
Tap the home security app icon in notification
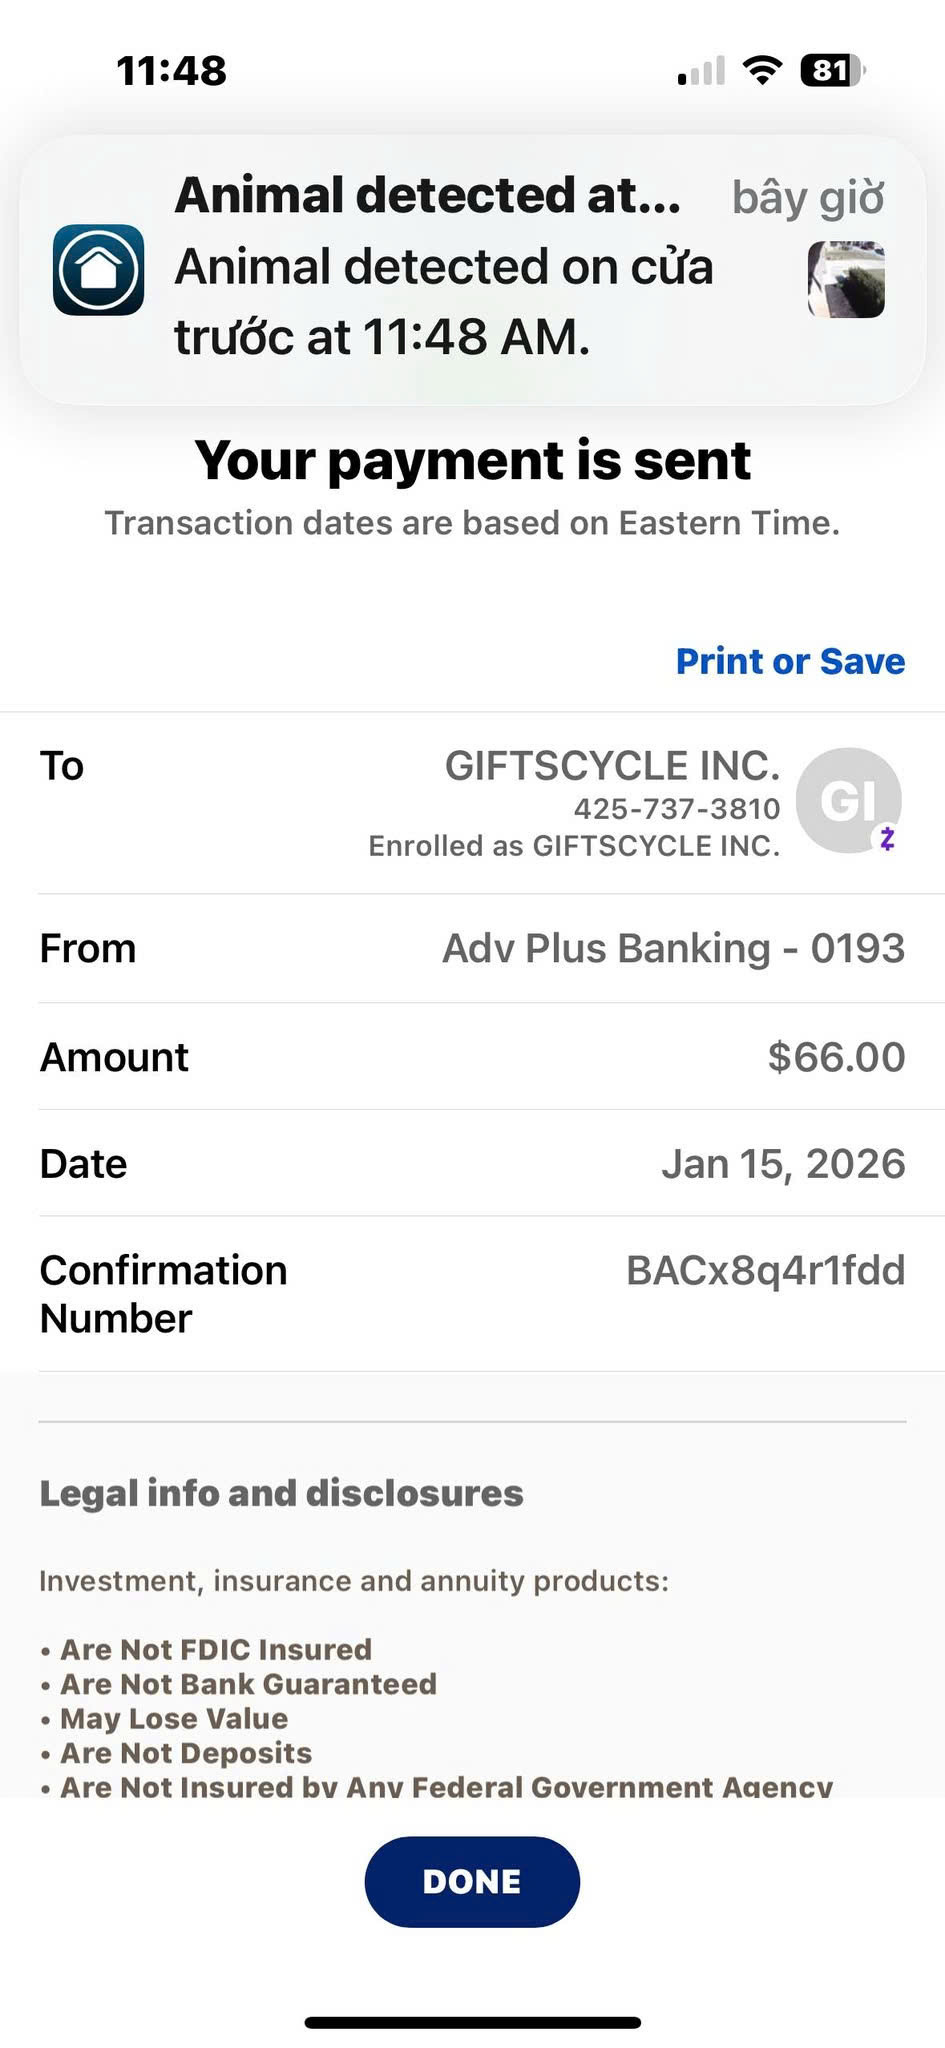click(x=98, y=270)
